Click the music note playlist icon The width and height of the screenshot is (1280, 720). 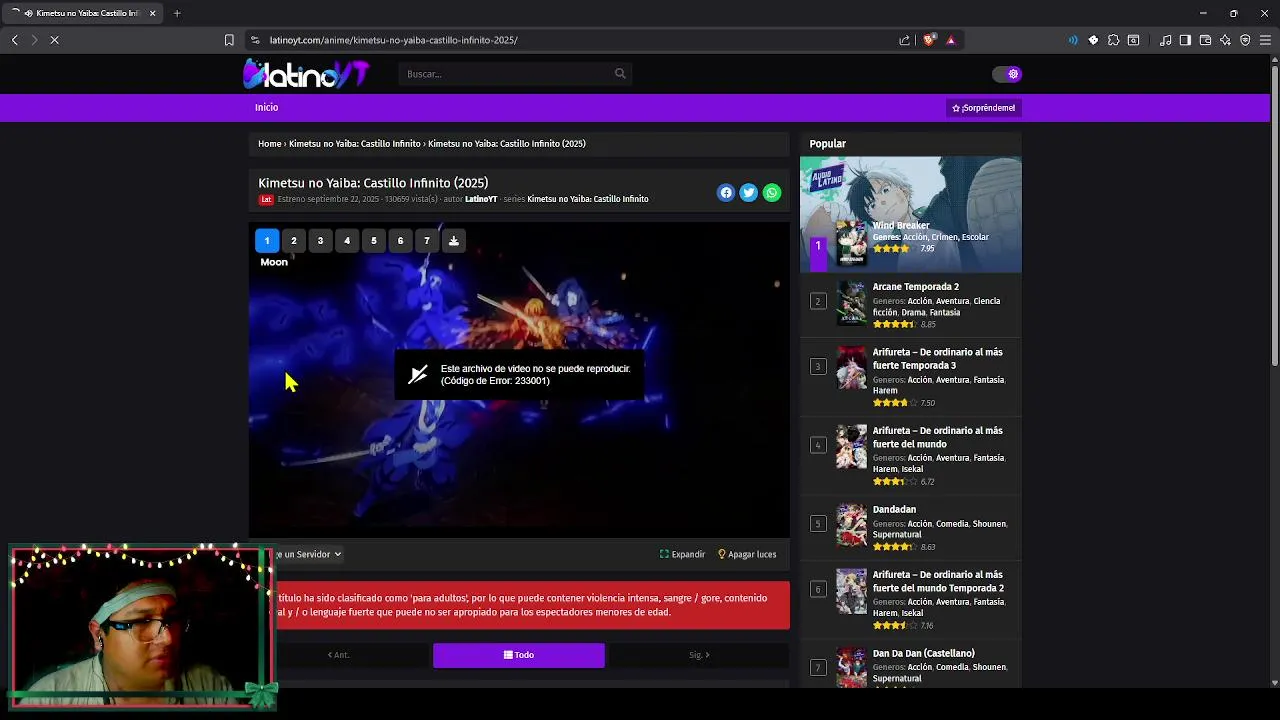pyautogui.click(x=1165, y=40)
